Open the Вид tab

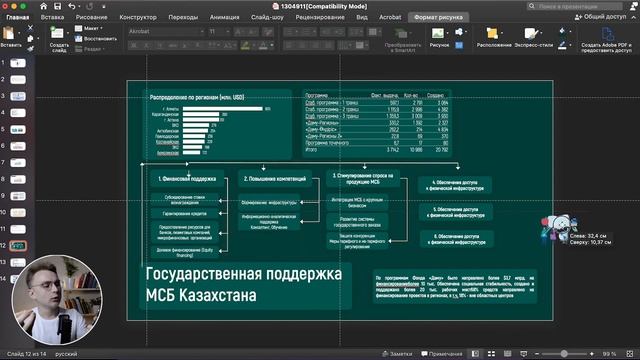tap(362, 17)
